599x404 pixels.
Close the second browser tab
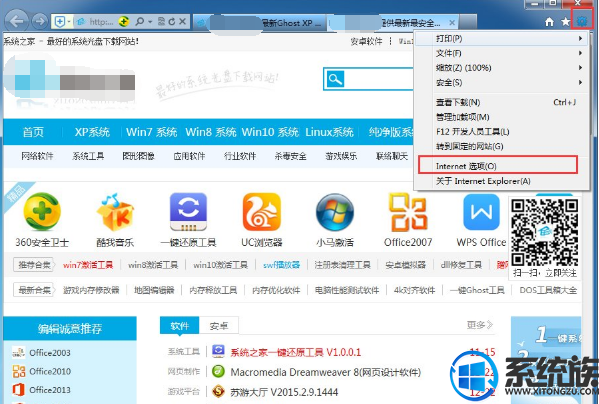(x=452, y=23)
